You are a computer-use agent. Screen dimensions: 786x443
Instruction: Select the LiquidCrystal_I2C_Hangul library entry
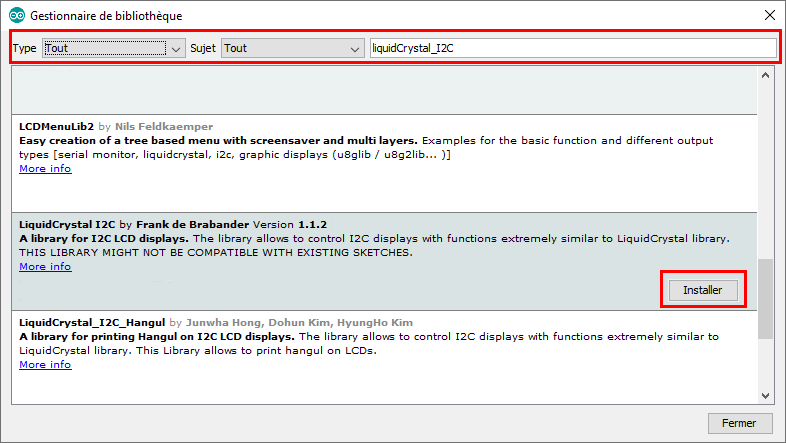coord(384,357)
